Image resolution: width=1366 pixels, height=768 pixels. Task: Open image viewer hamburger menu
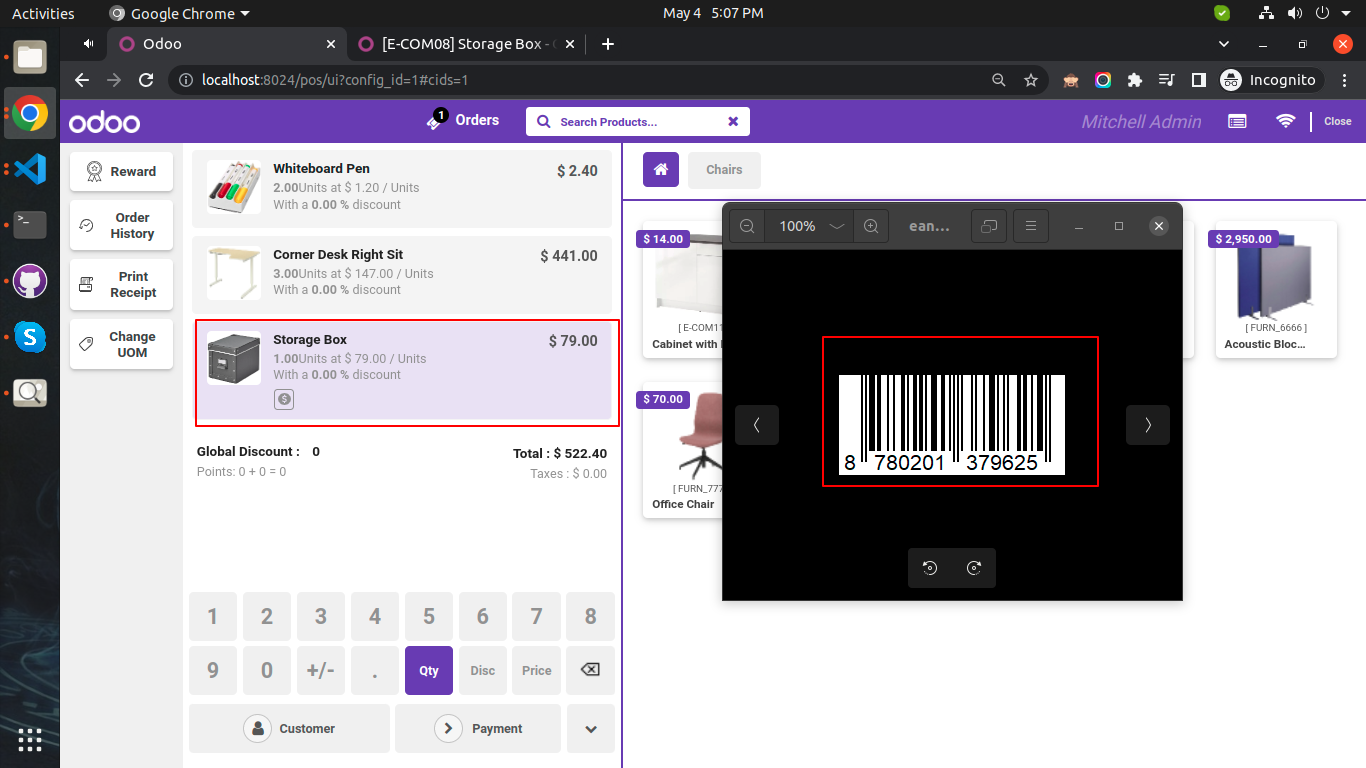[x=1030, y=226]
